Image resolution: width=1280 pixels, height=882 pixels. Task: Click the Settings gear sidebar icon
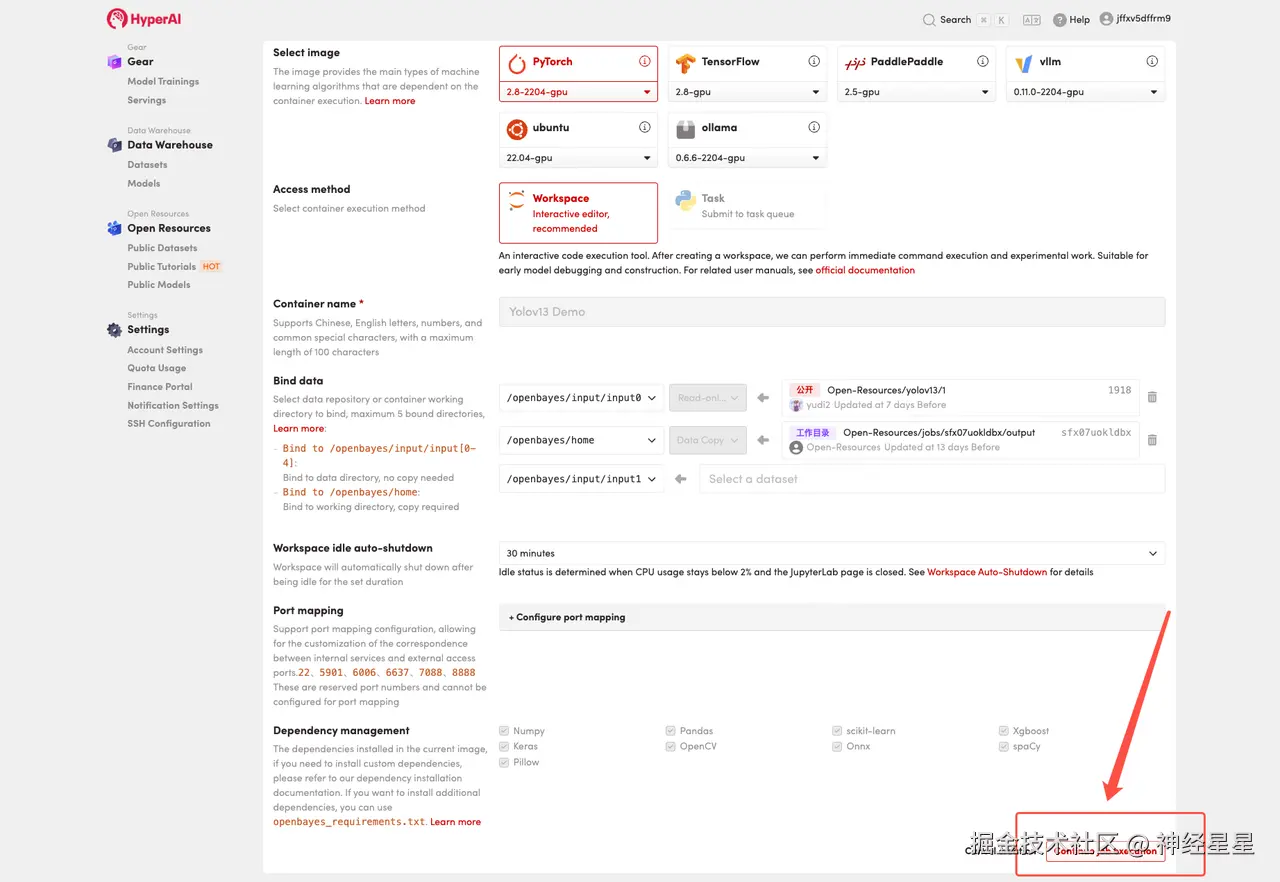point(114,330)
